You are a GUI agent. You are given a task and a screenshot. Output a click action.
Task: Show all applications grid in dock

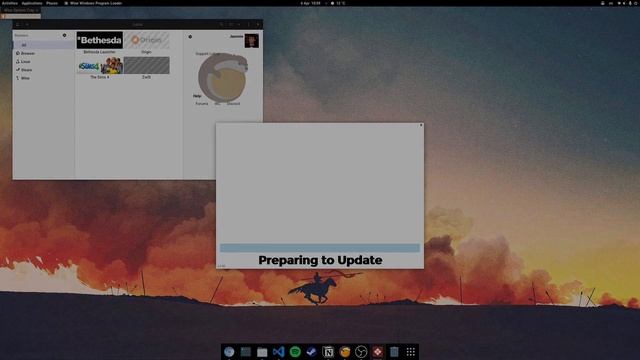pos(411,351)
